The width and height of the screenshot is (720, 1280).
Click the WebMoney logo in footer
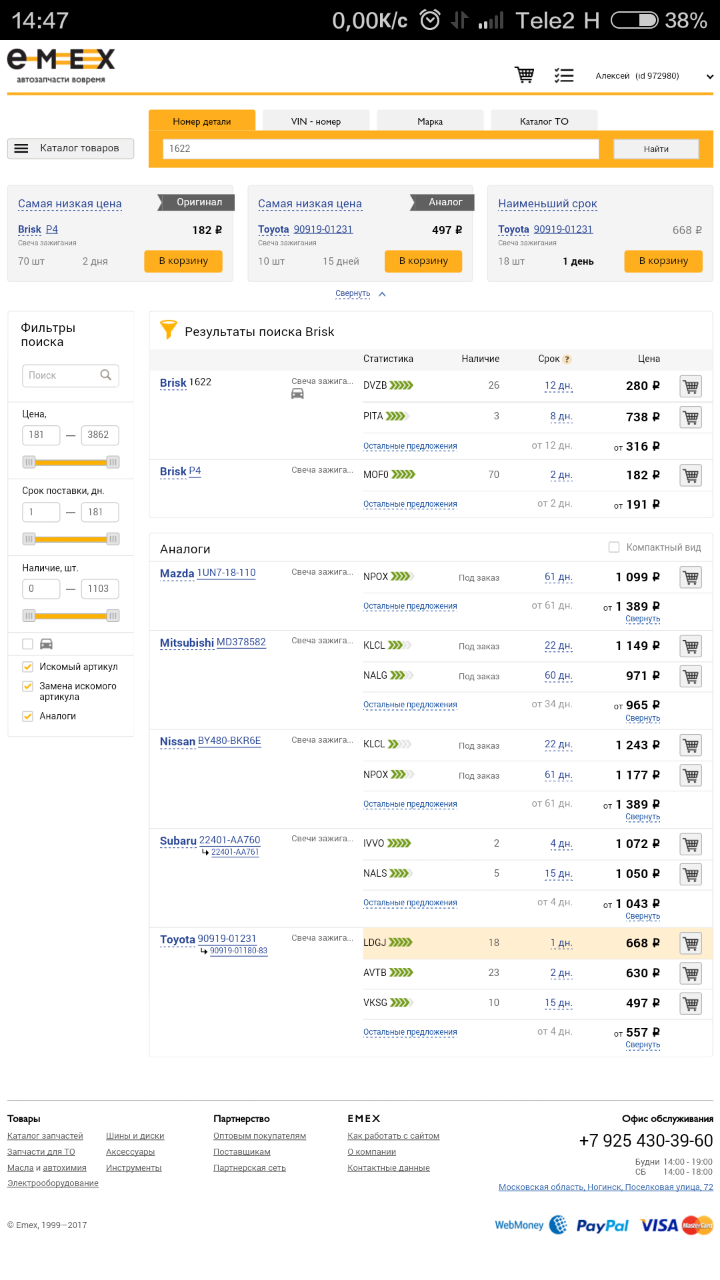(x=531, y=1225)
